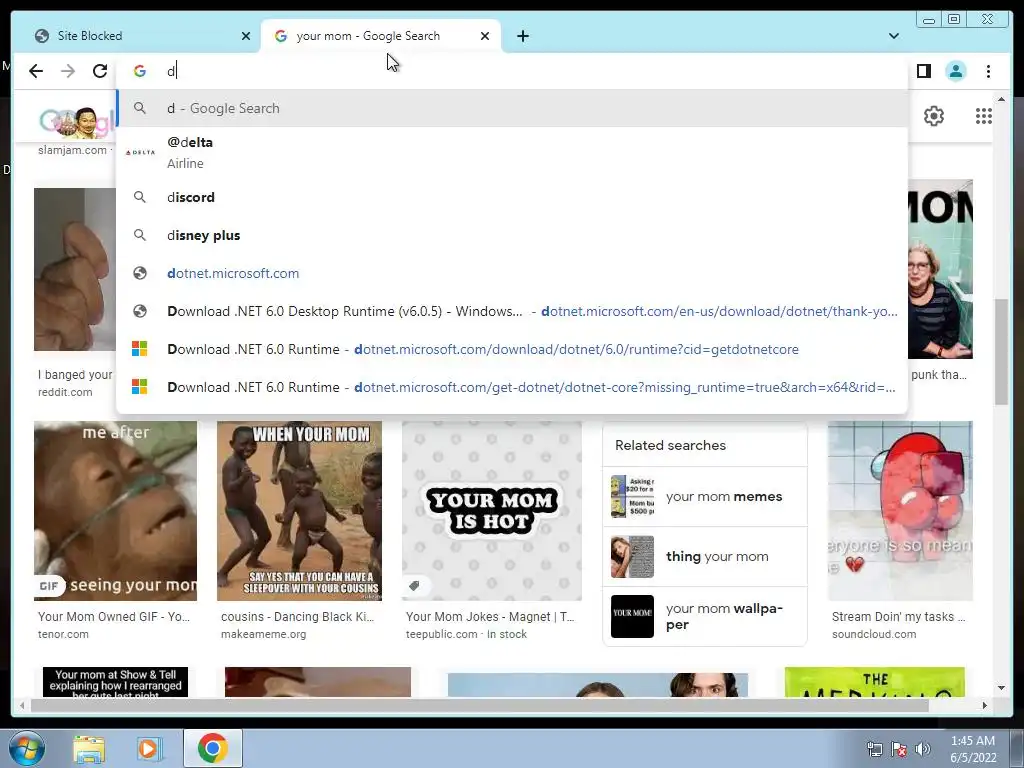Click the magnifier icon beside disney plus
This screenshot has height=768, width=1024.
(x=140, y=234)
